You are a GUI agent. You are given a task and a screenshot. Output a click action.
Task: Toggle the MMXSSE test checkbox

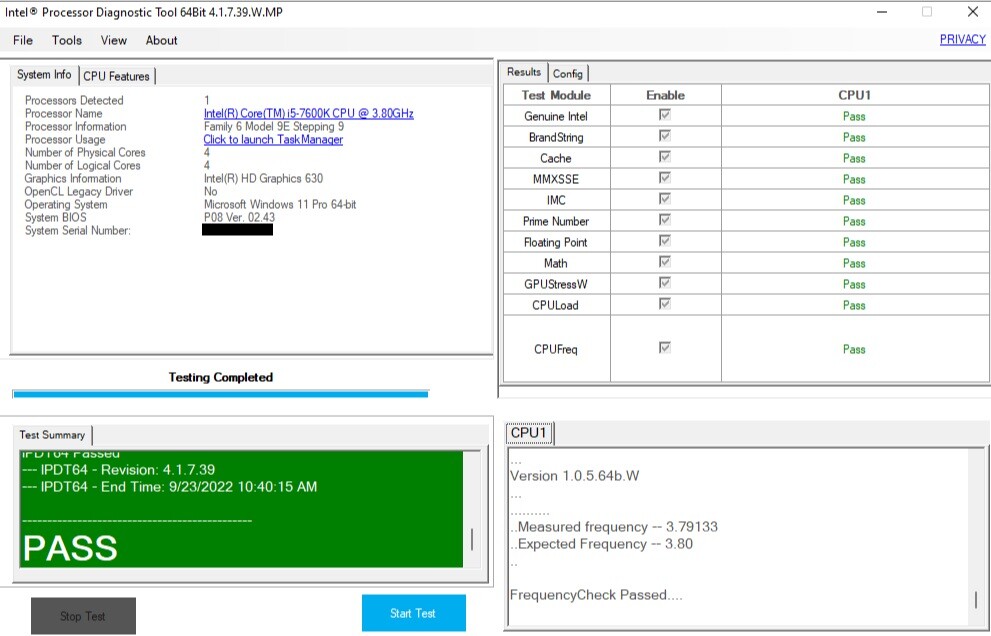point(664,177)
